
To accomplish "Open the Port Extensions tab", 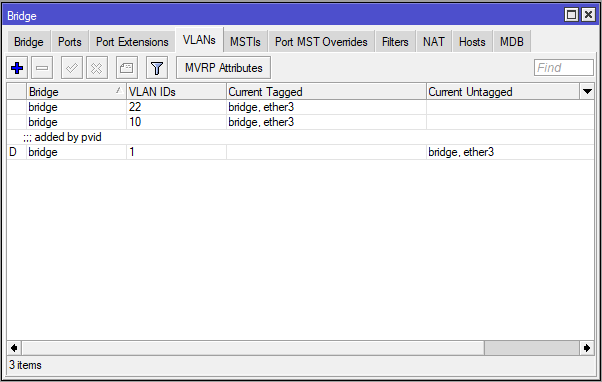I will (132, 41).
